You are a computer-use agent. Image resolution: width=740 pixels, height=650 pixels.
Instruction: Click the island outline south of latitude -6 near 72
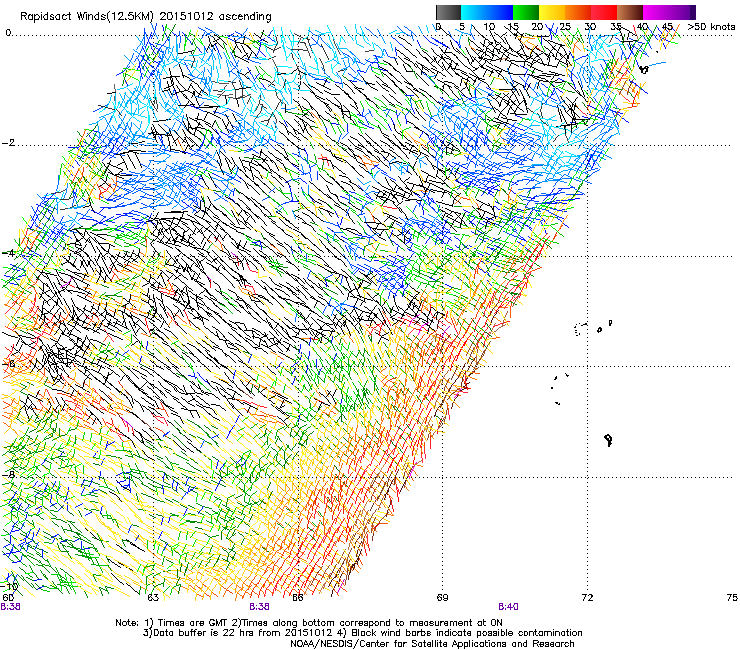coord(609,441)
